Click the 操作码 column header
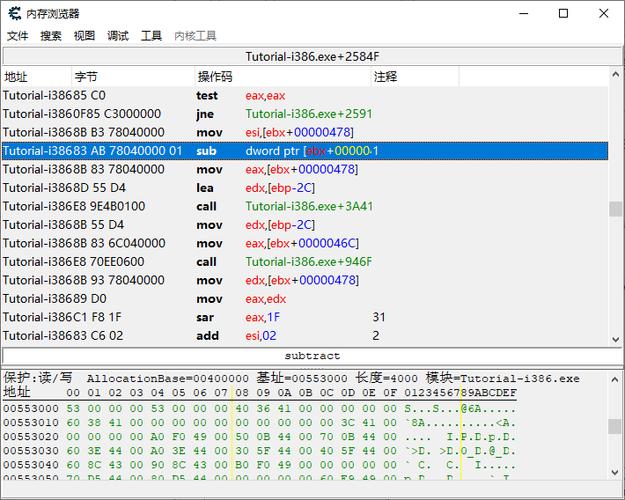Screen dimensions: 625x500 click(283, 77)
